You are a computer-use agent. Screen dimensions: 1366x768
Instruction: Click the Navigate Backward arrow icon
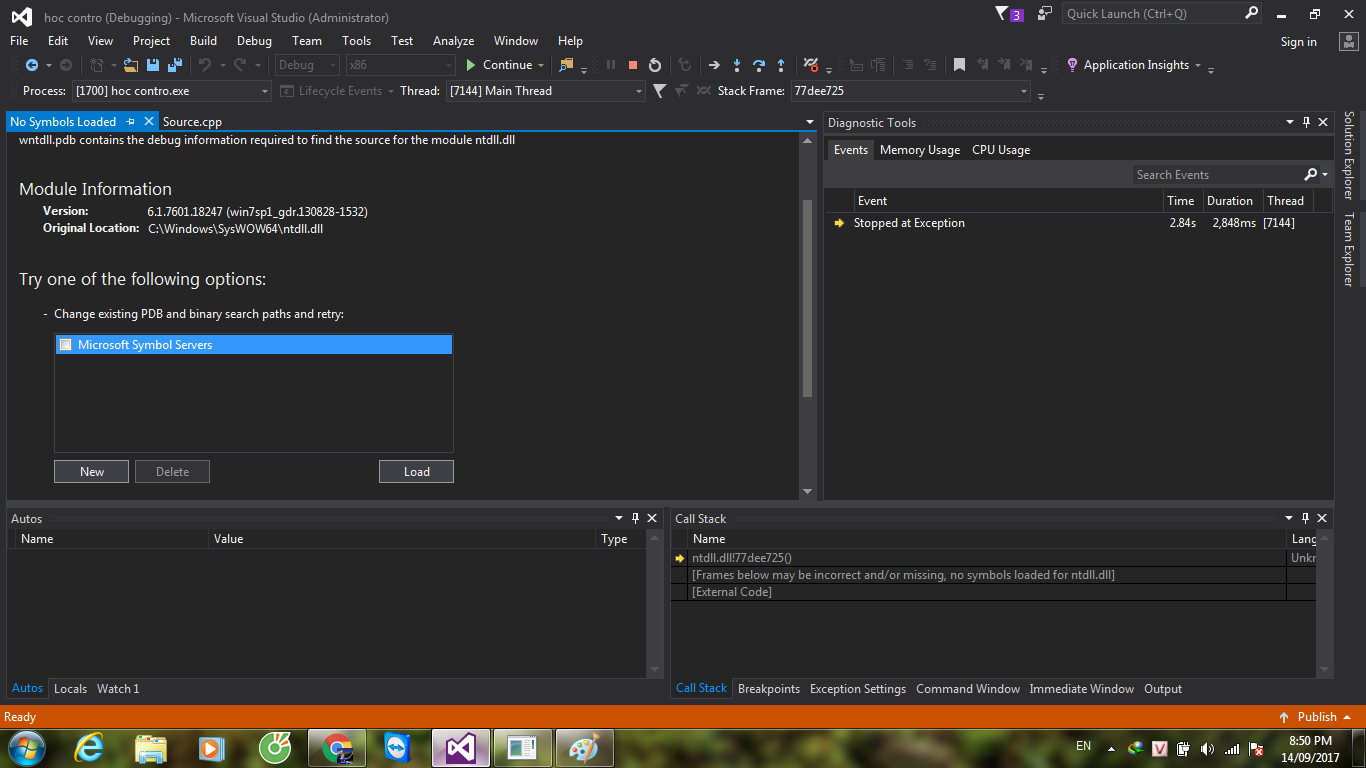[32, 65]
